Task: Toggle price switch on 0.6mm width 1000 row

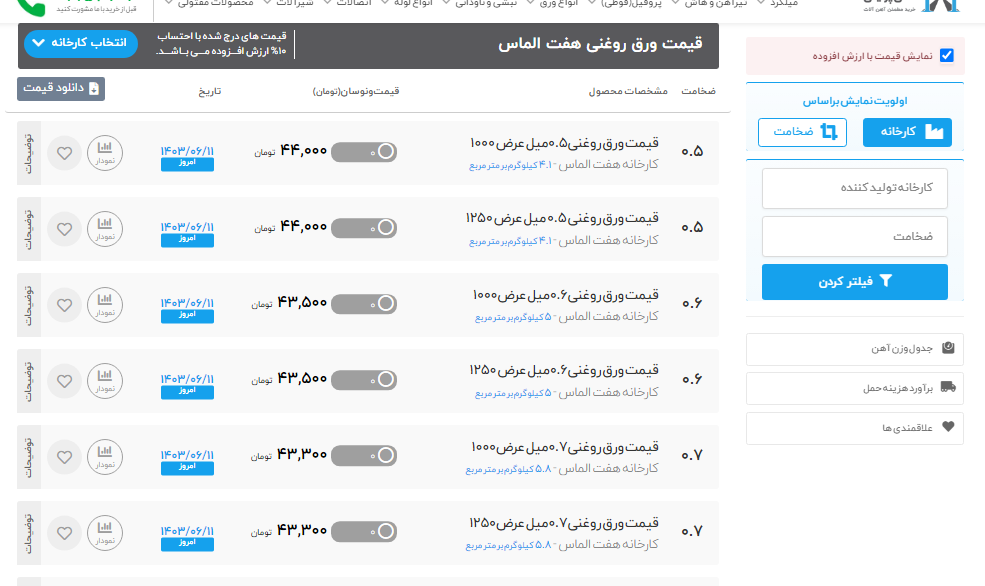Action: click(364, 304)
